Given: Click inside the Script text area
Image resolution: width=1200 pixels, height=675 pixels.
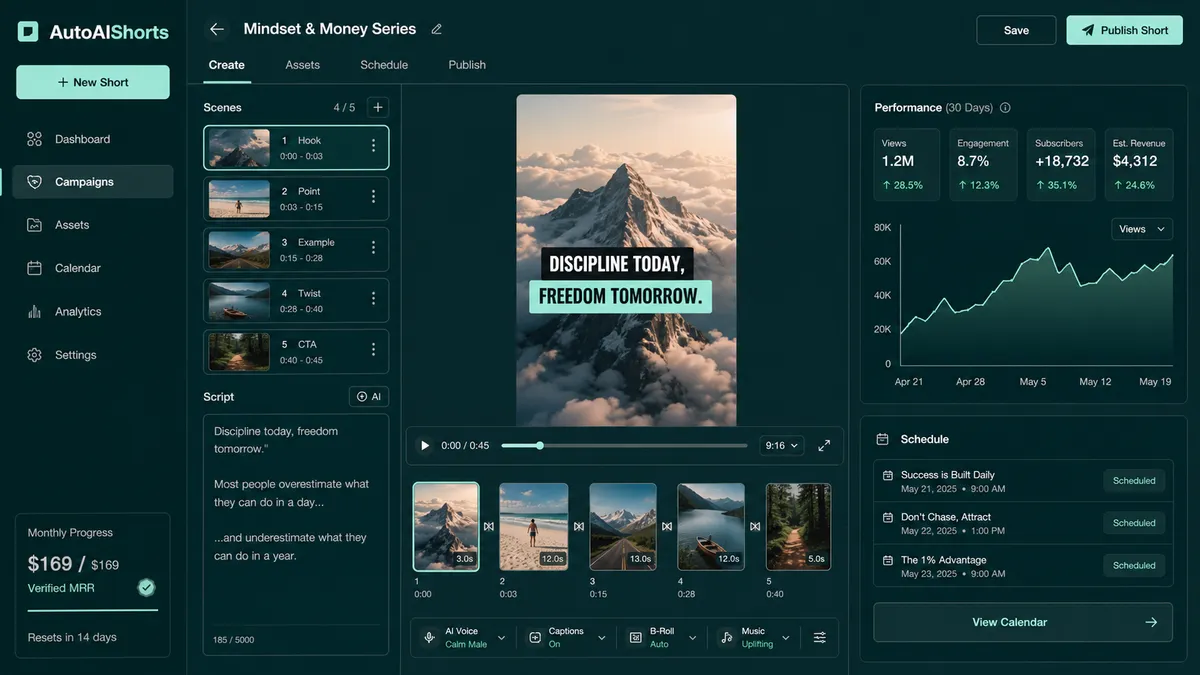Looking at the screenshot, I should coord(296,535).
